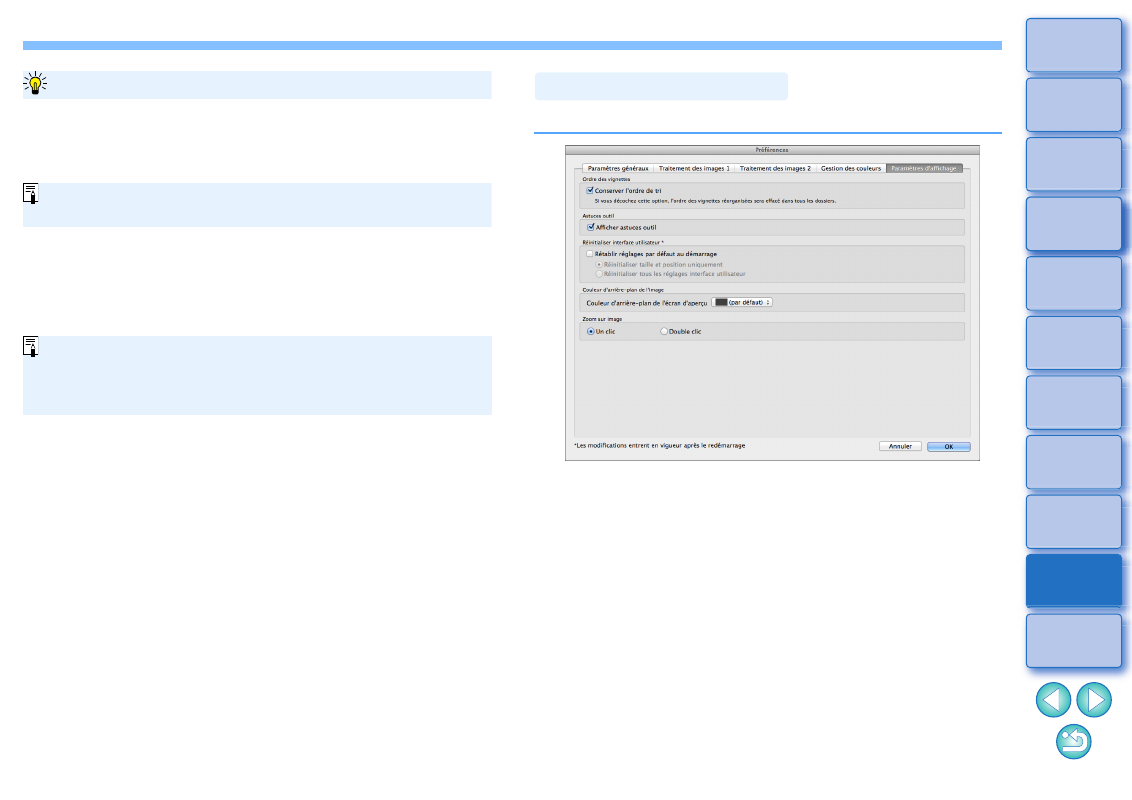Screen dimensions: 1132x800
Task: Click the Préférences window title bar
Action: pyautogui.click(x=772, y=150)
